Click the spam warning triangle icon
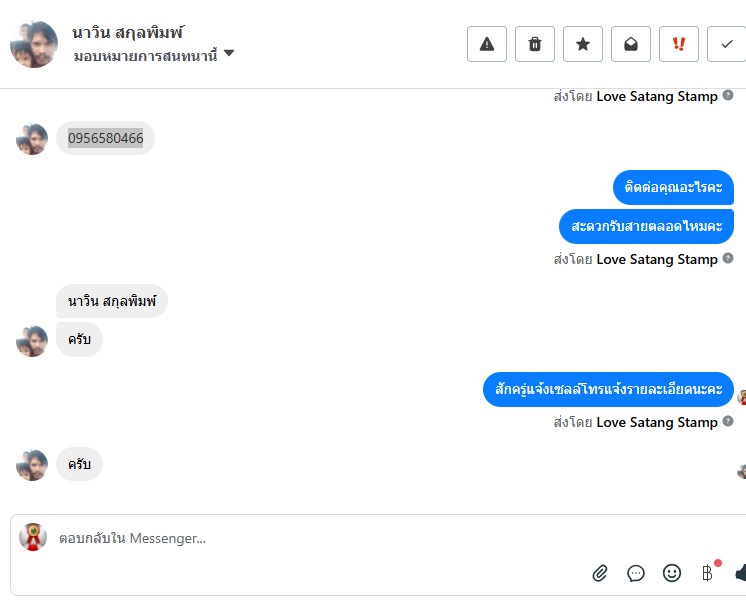The image size is (746, 602). click(x=487, y=44)
